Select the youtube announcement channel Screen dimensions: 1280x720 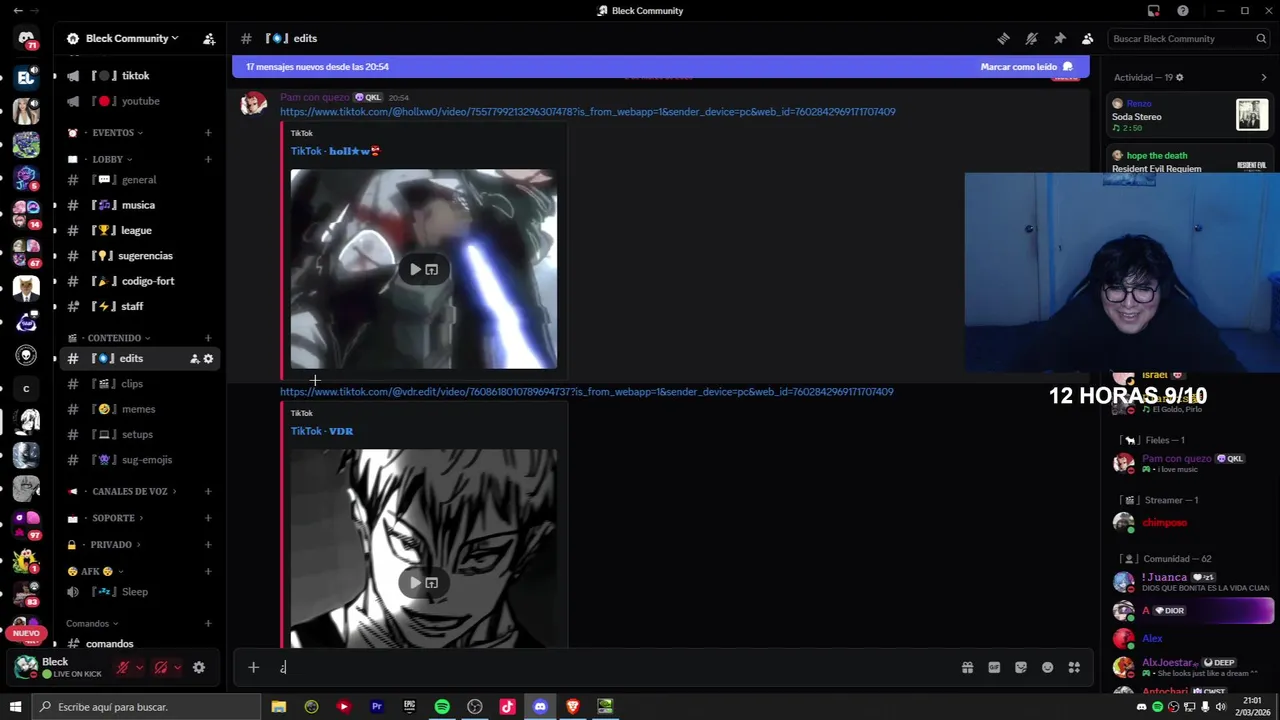pyautogui.click(x=140, y=101)
